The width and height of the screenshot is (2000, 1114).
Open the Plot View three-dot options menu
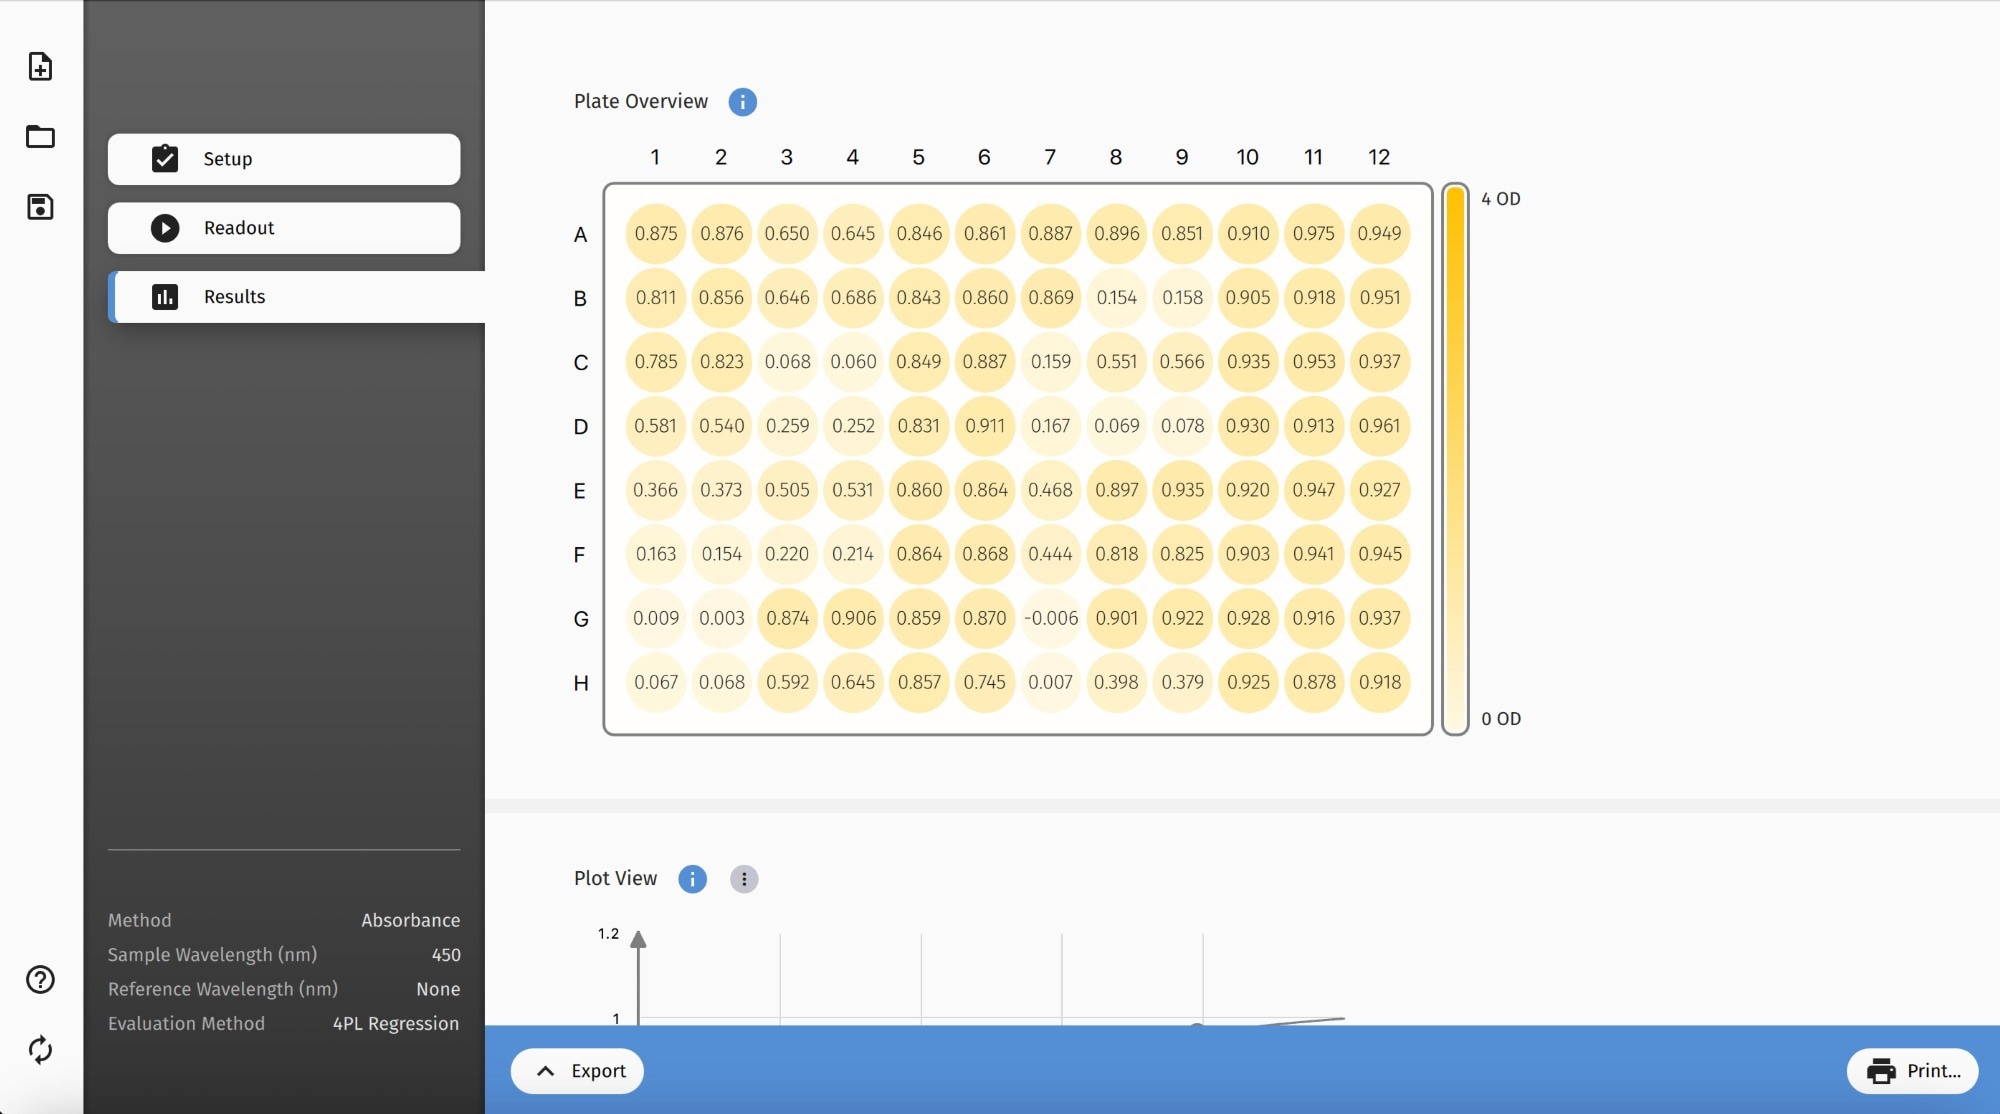tap(744, 879)
